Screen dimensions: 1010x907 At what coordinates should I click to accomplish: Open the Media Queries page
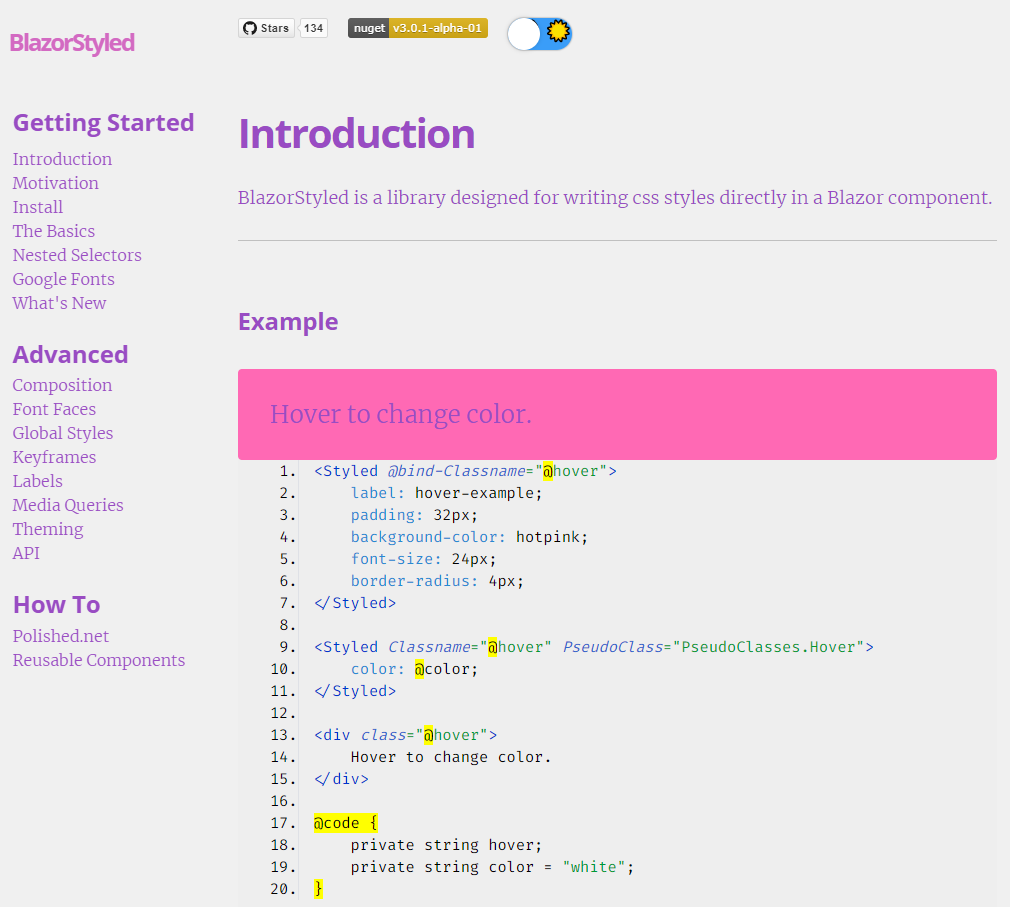coord(68,505)
